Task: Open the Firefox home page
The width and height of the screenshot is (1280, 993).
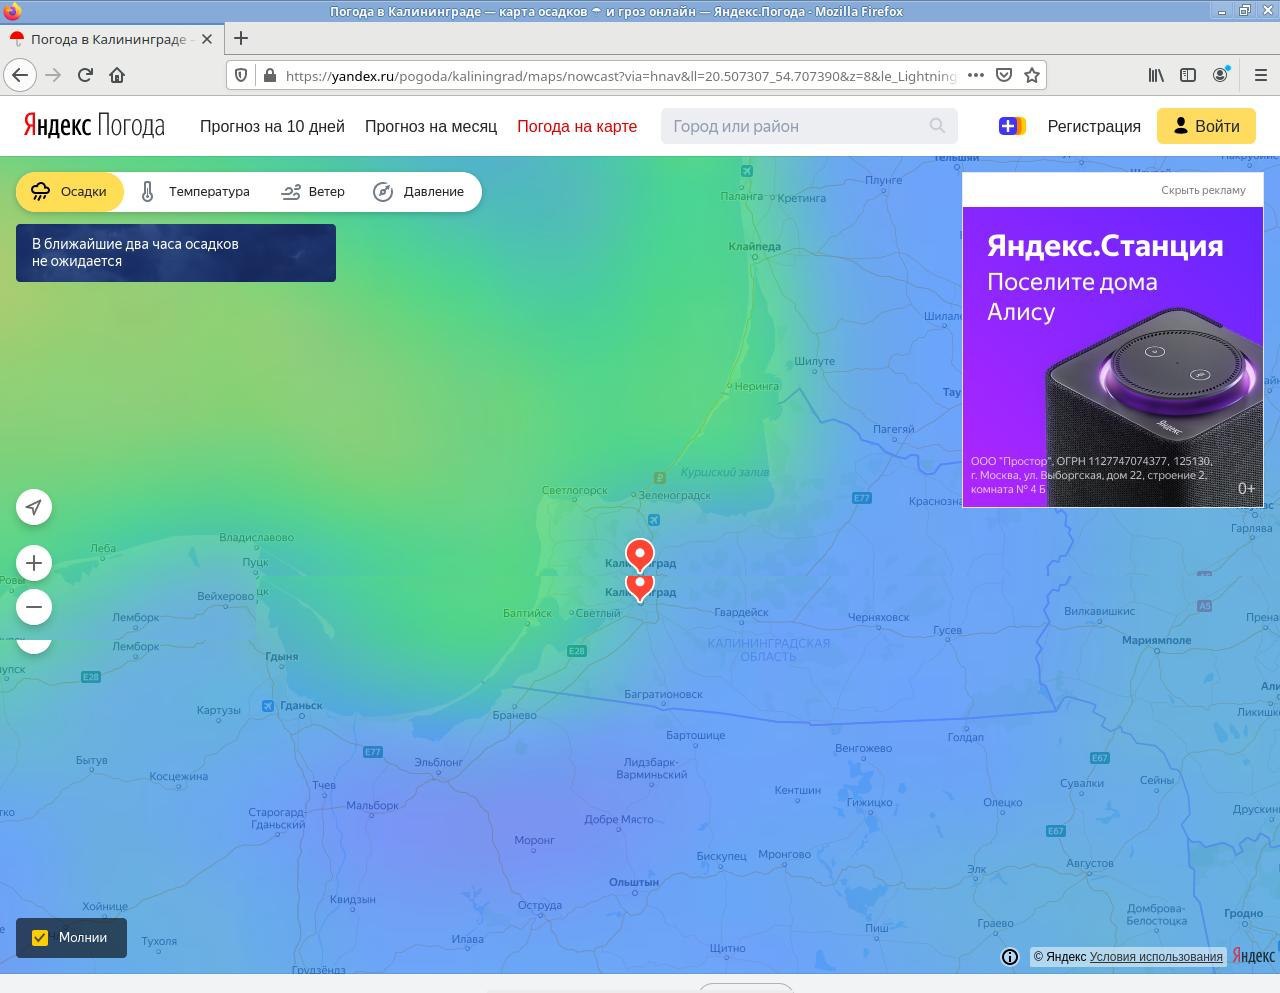Action: pyautogui.click(x=117, y=75)
